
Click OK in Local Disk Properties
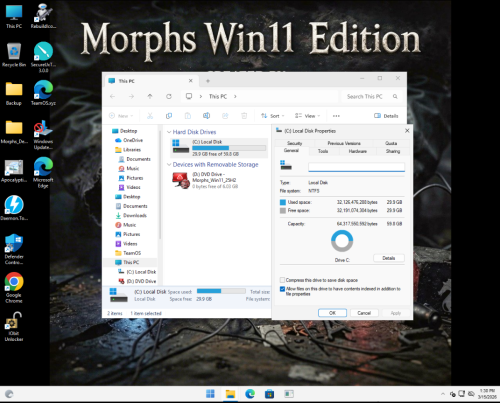[x=332, y=313]
